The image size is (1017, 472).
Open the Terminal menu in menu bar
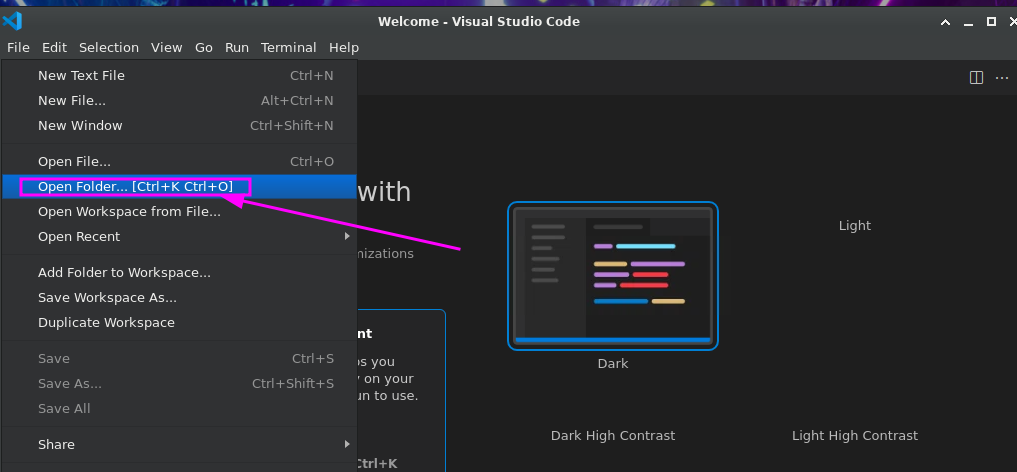point(288,47)
